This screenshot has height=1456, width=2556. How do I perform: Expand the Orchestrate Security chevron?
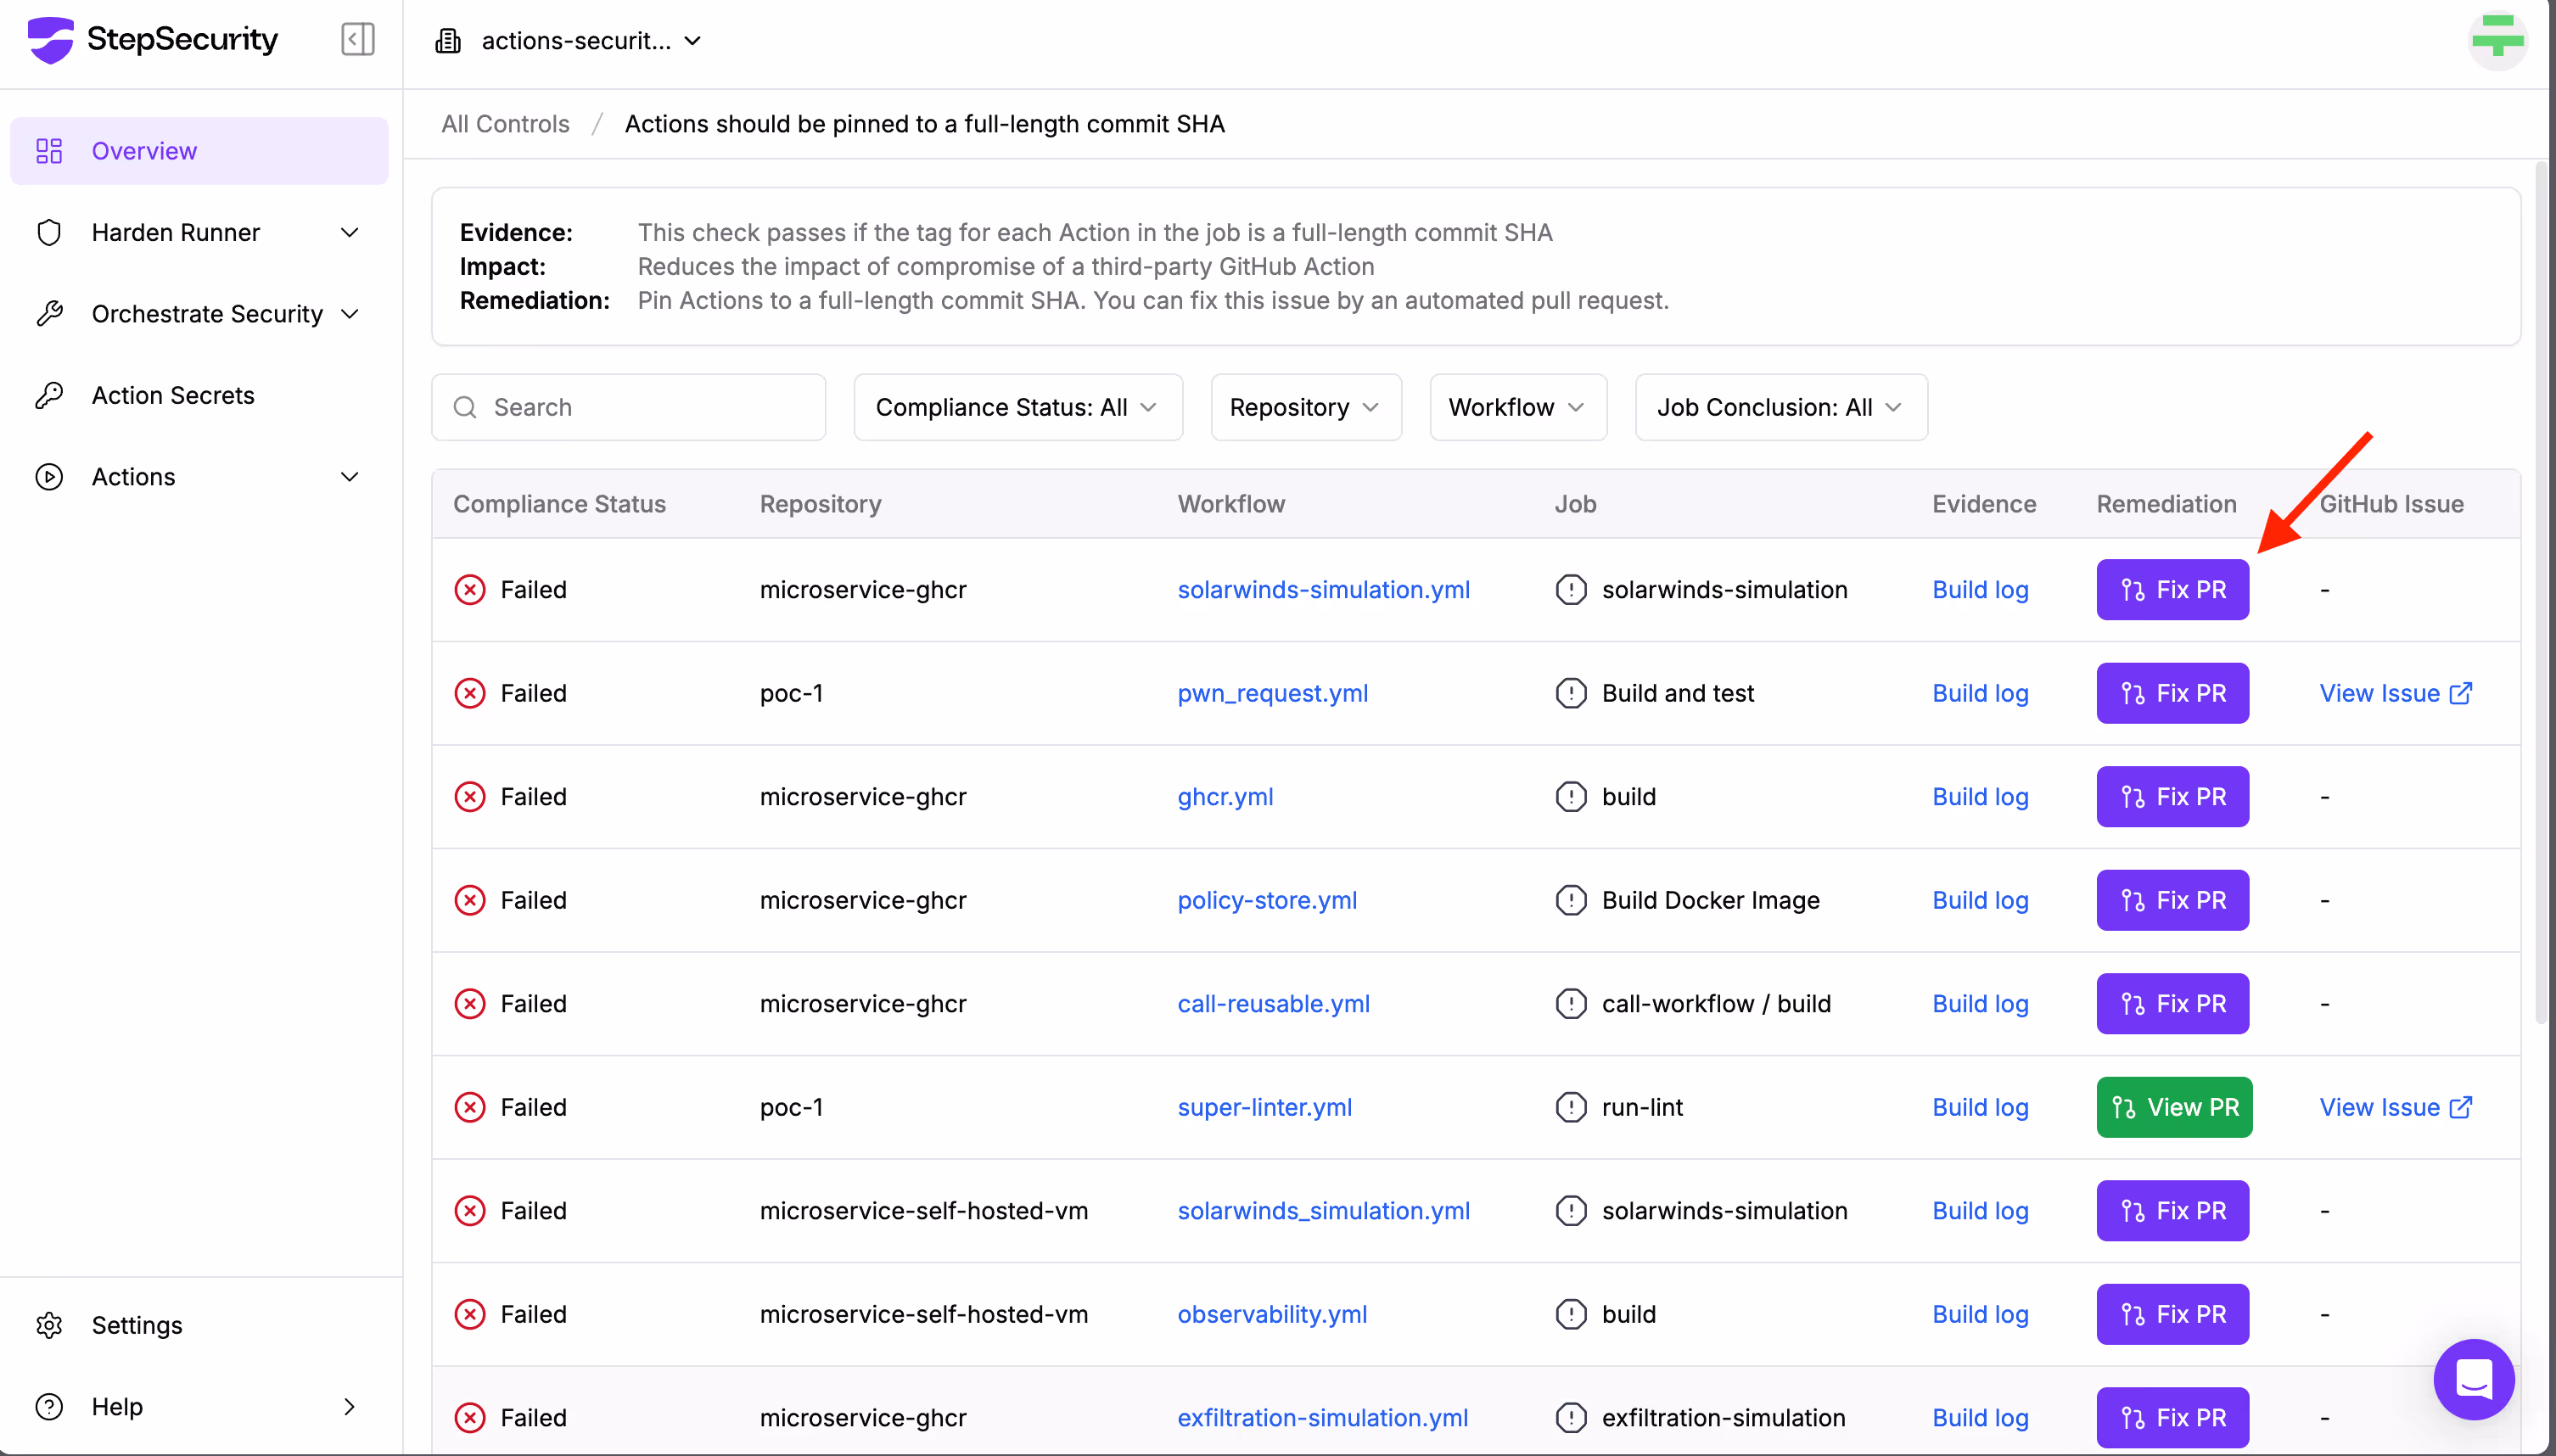[350, 314]
